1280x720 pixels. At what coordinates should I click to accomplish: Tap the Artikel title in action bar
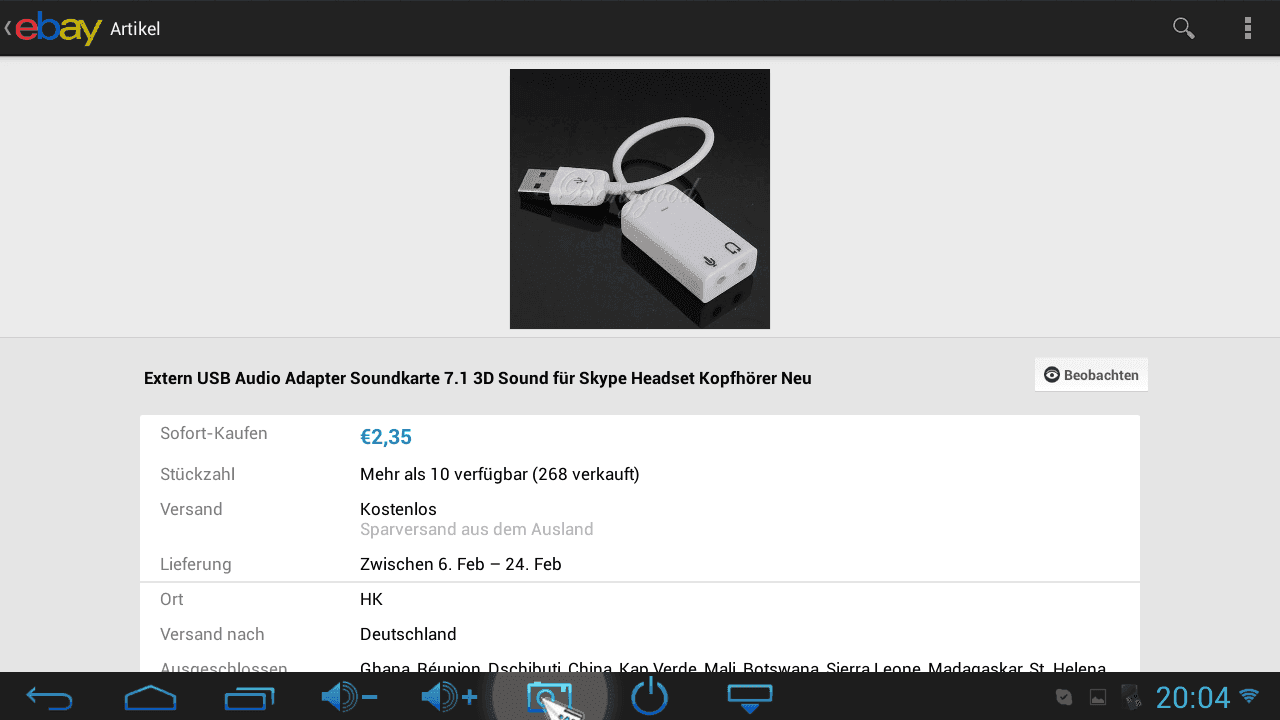(135, 29)
